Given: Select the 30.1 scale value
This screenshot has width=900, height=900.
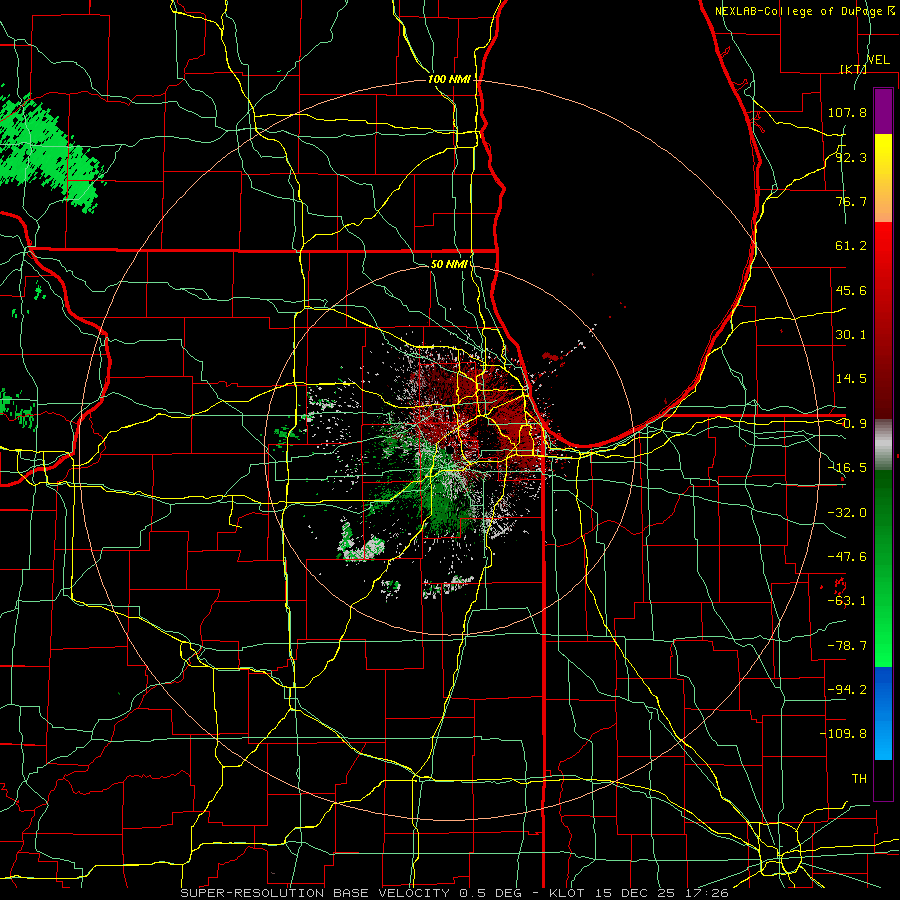Looking at the screenshot, I should point(851,335).
